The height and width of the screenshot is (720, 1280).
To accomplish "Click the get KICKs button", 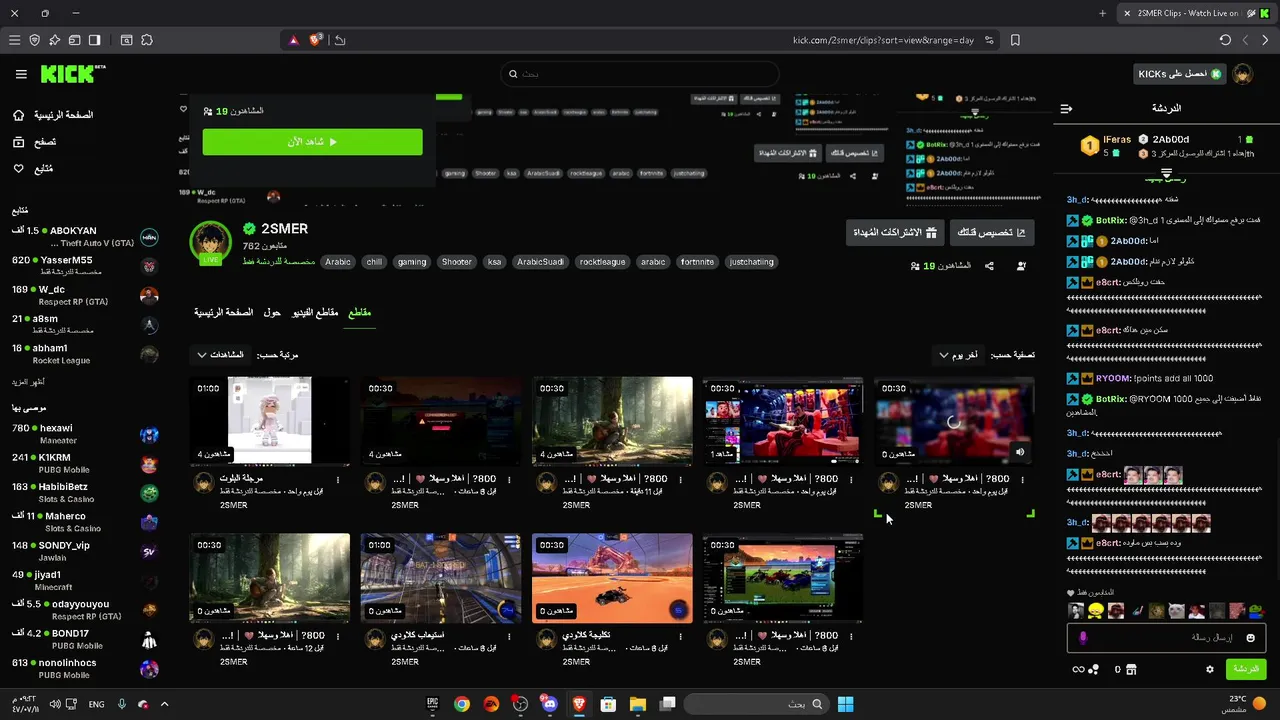I will click(x=1180, y=74).
